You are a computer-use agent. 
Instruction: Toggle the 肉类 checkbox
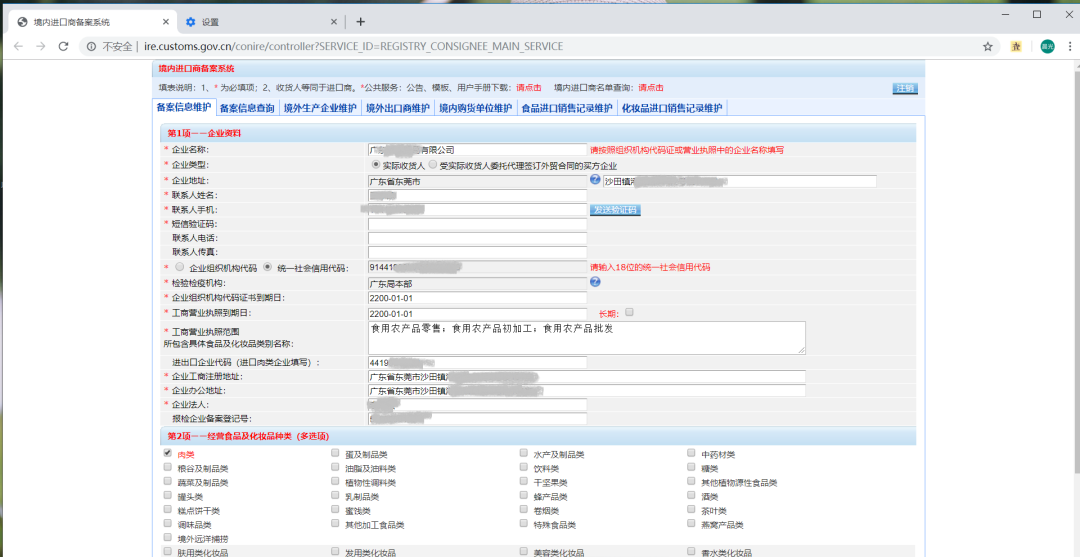[168, 453]
